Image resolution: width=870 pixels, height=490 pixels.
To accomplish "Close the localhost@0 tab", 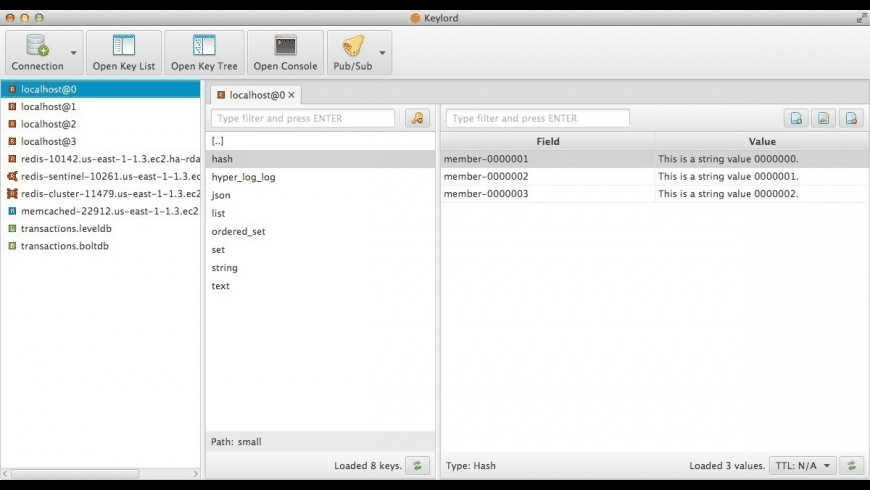I will [292, 95].
